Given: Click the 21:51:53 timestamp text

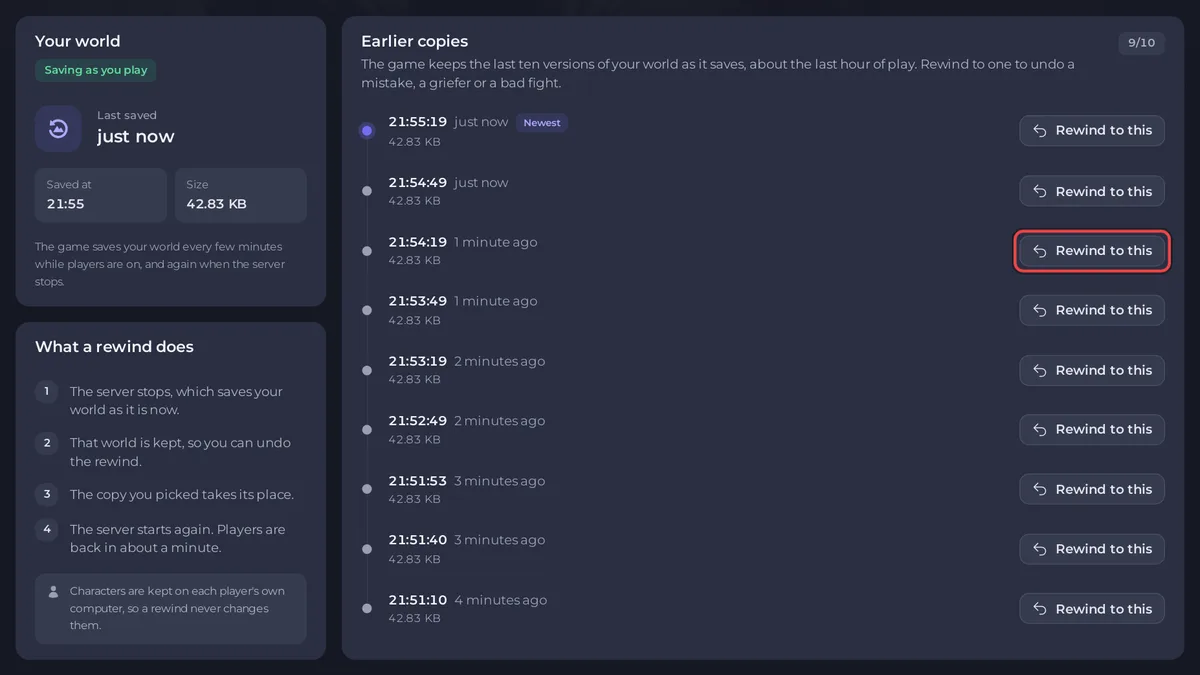Looking at the screenshot, I should (x=418, y=481).
